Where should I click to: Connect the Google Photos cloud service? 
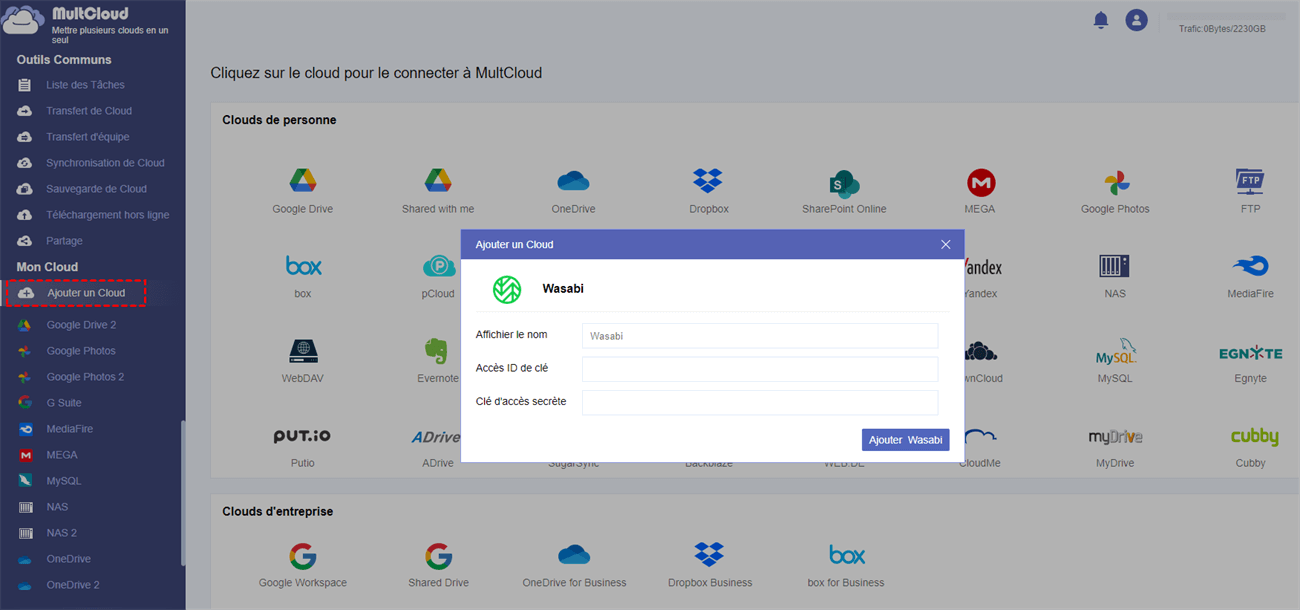(1116, 183)
